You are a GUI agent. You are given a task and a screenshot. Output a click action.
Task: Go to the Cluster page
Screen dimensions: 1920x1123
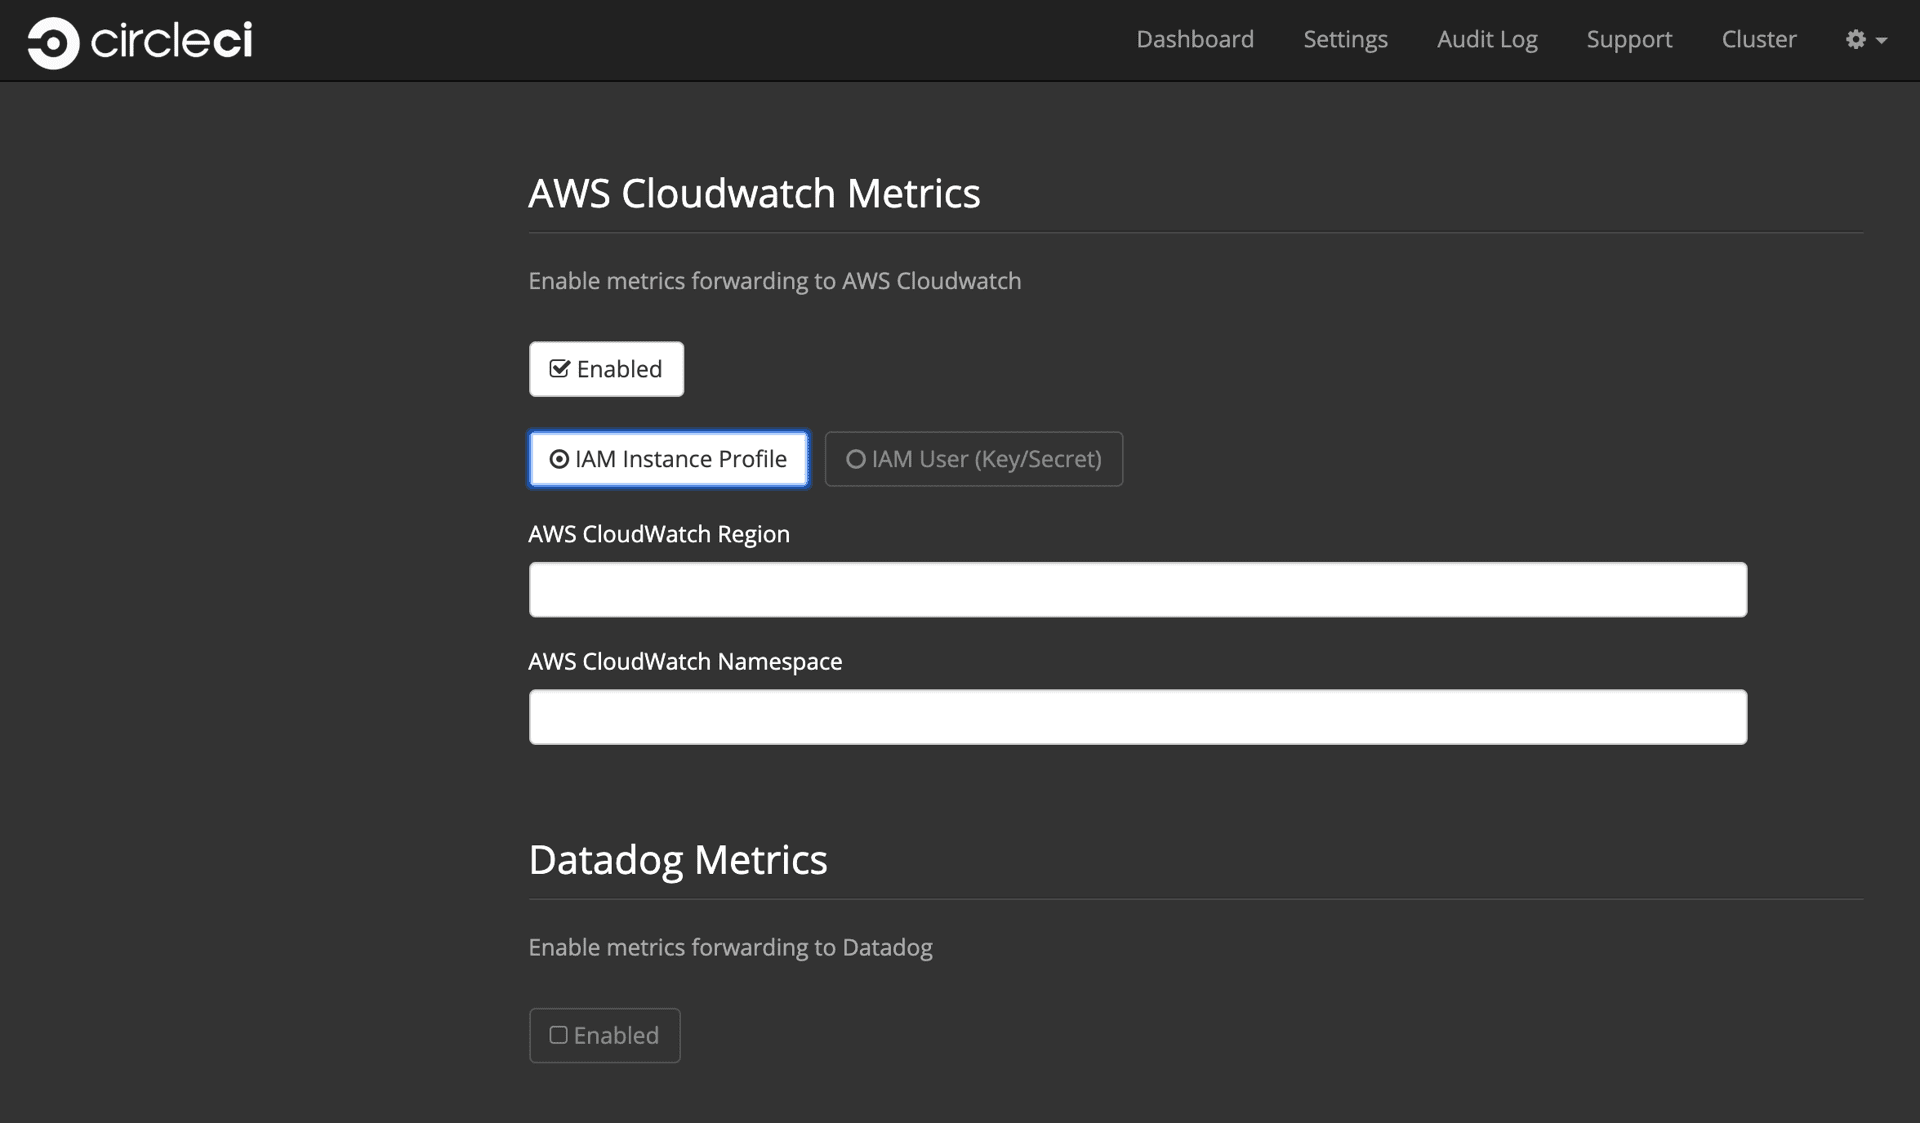pyautogui.click(x=1759, y=39)
